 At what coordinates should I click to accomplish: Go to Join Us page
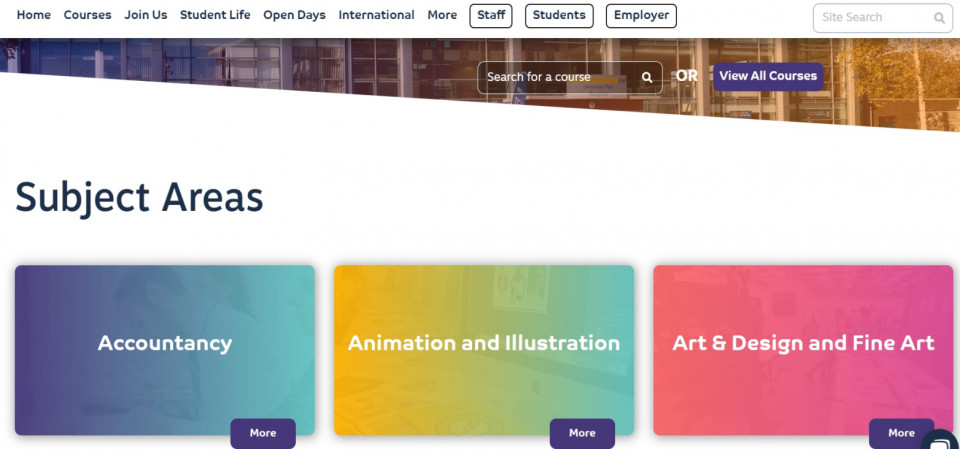coord(146,15)
